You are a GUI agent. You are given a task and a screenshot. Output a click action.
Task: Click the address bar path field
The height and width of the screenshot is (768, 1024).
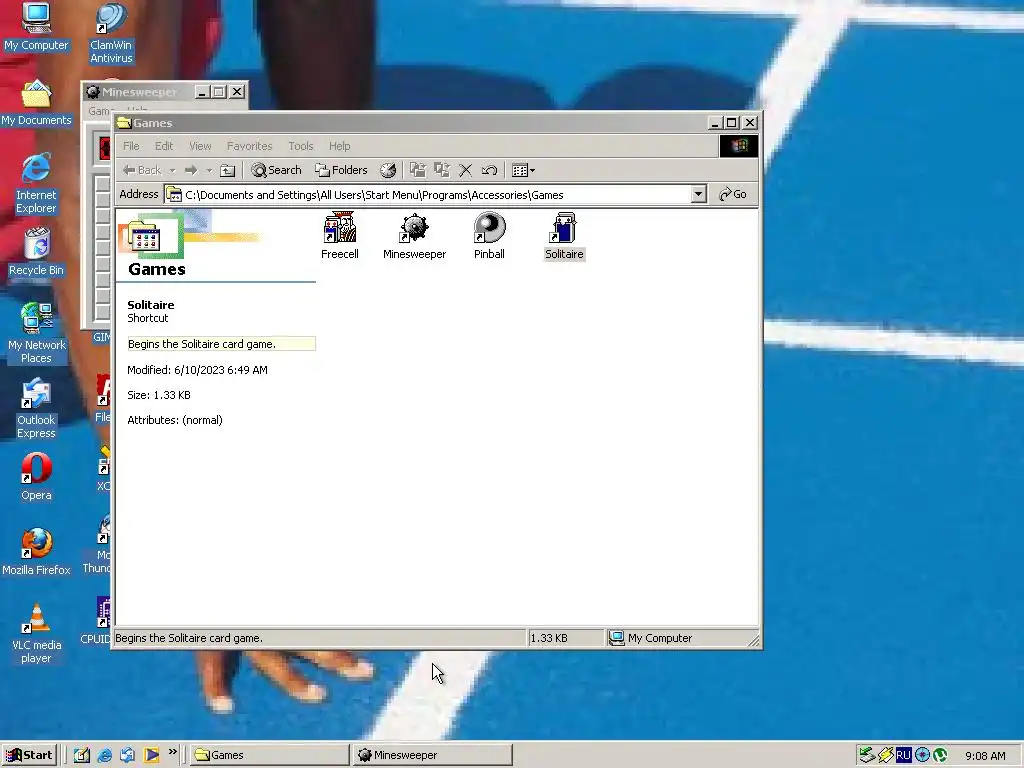[x=428, y=195]
